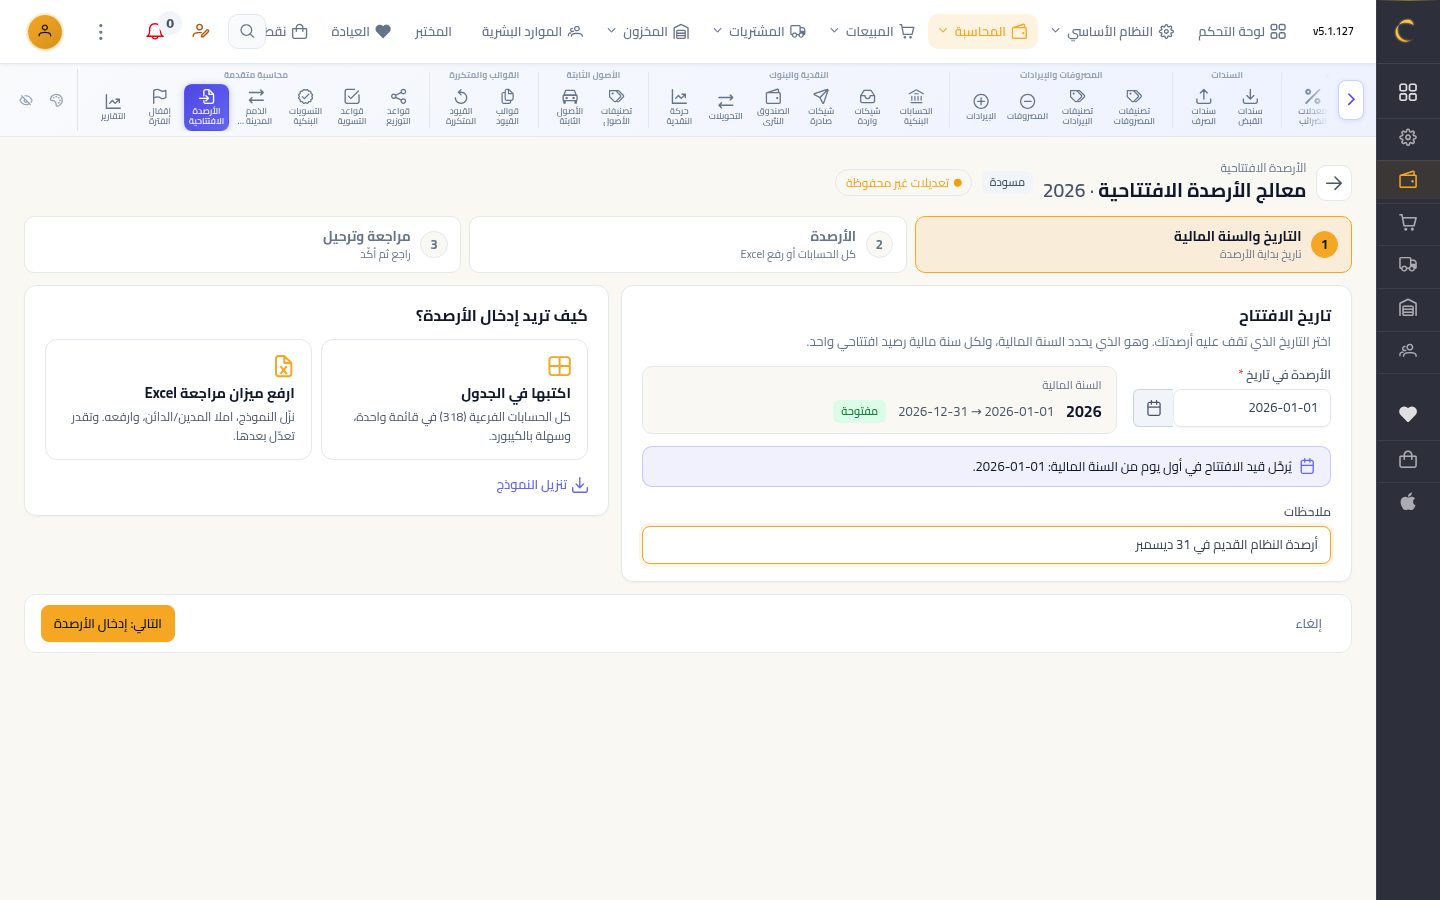Open the top bar search box

pos(247,32)
